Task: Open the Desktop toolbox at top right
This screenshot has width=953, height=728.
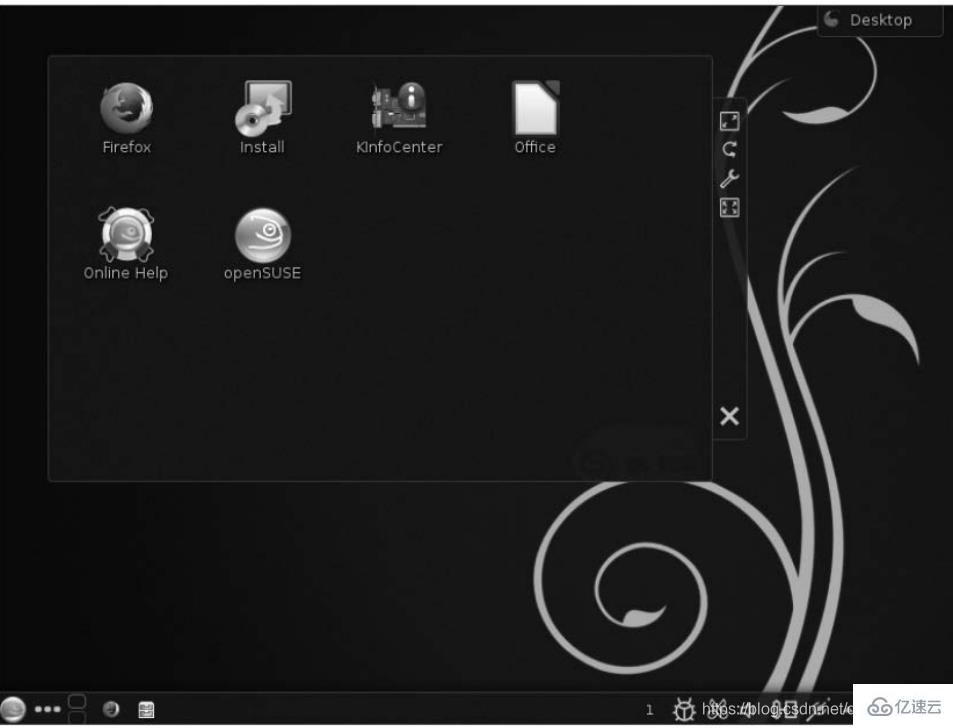Action: (877, 19)
